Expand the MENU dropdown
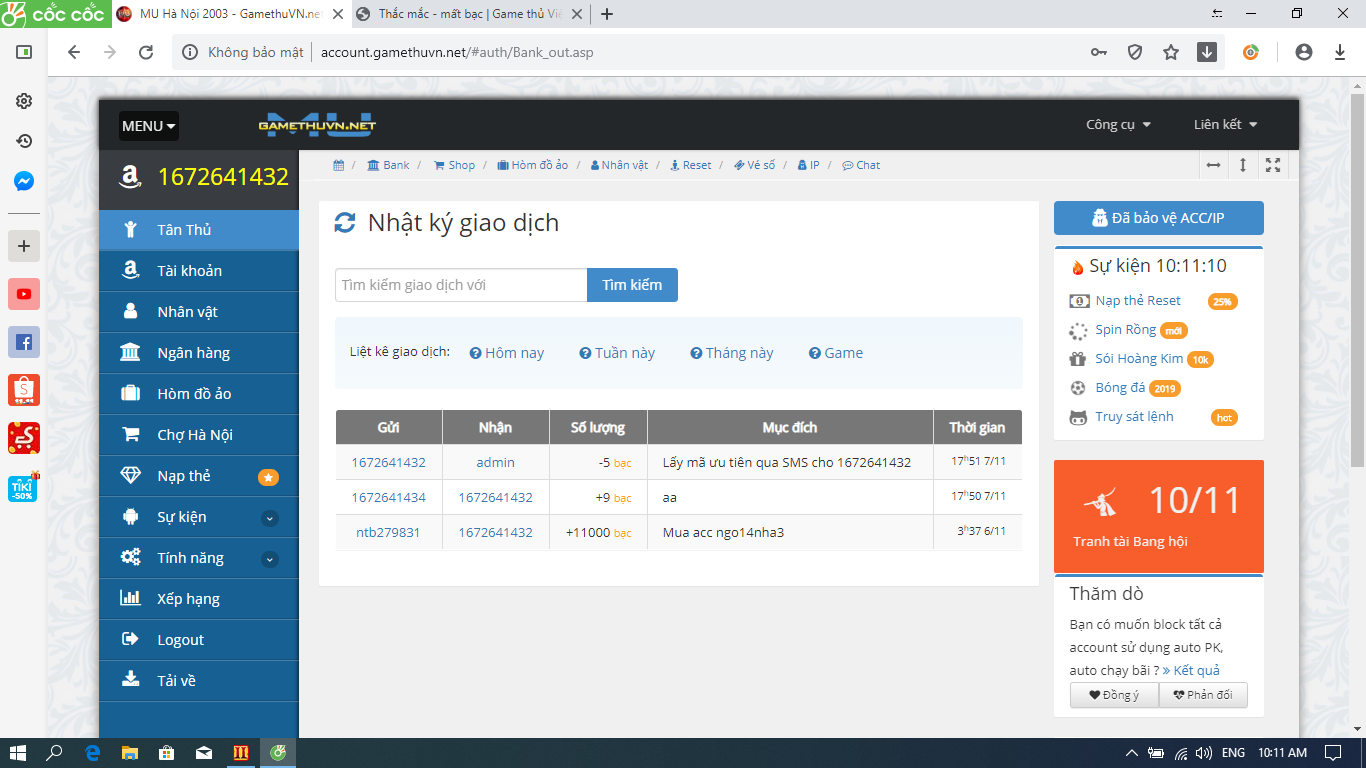This screenshot has width=1366, height=768. [x=149, y=126]
